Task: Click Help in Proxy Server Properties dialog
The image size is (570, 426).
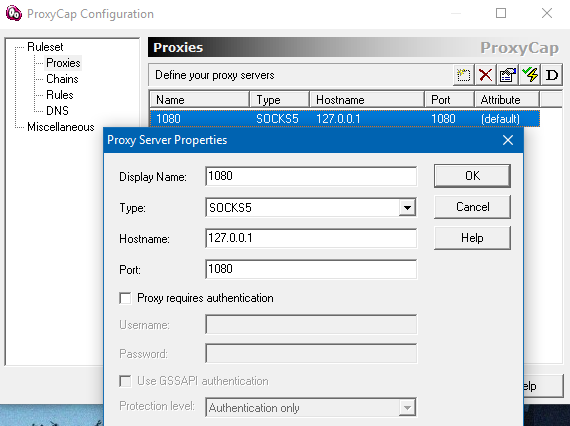Action: (x=472, y=238)
